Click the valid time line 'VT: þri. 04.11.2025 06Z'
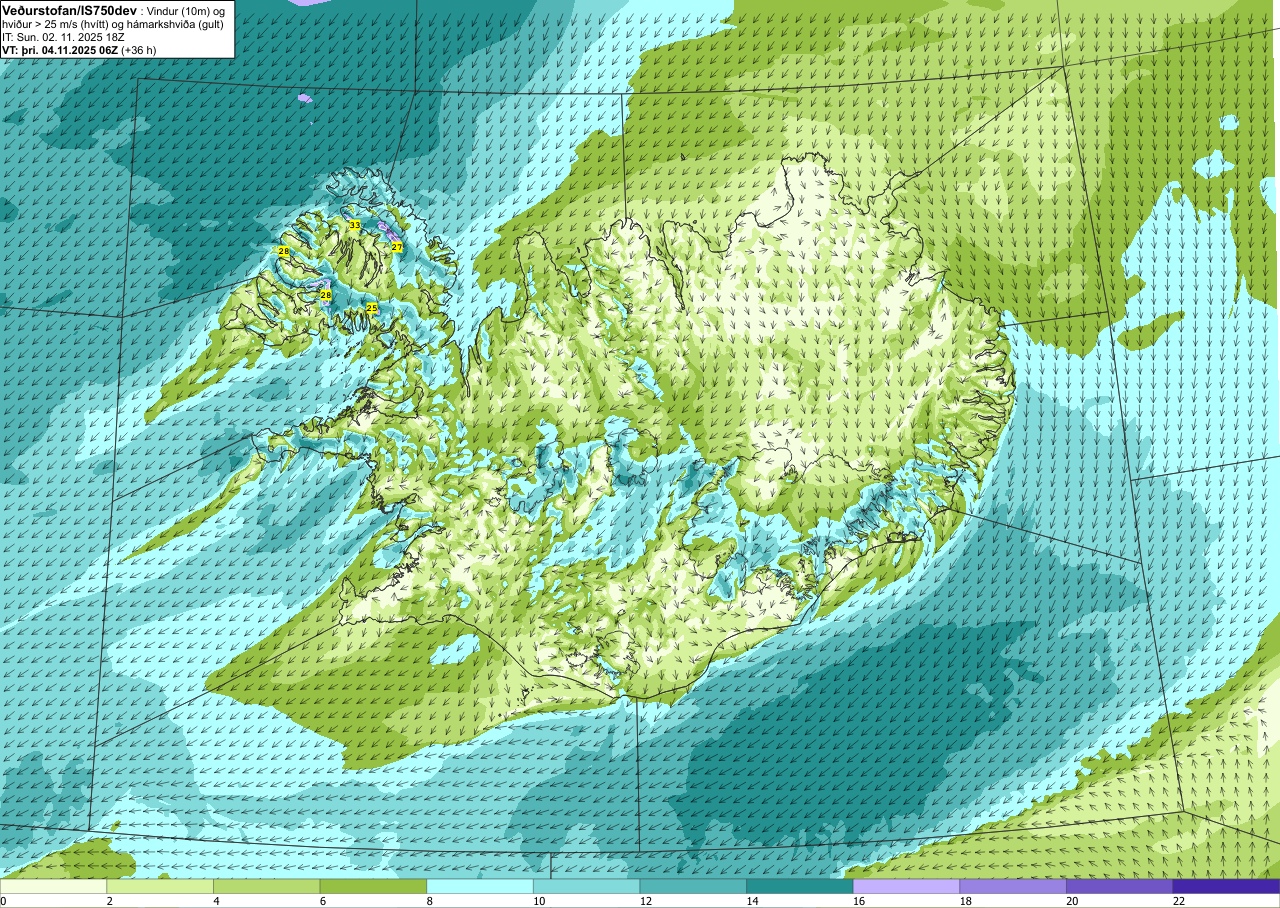1280x908 pixels. point(79,50)
